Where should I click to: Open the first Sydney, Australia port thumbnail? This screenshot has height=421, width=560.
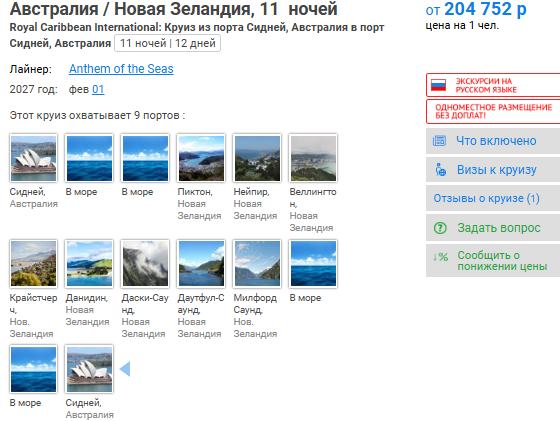point(34,158)
